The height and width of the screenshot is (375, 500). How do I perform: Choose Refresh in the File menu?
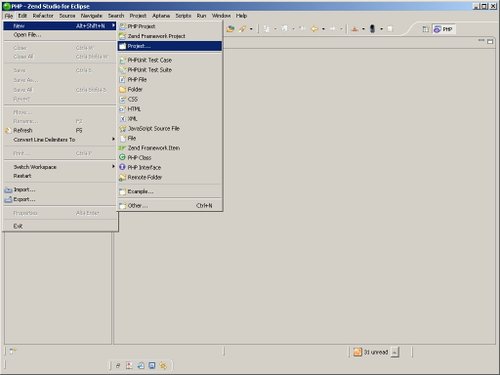pos(60,130)
